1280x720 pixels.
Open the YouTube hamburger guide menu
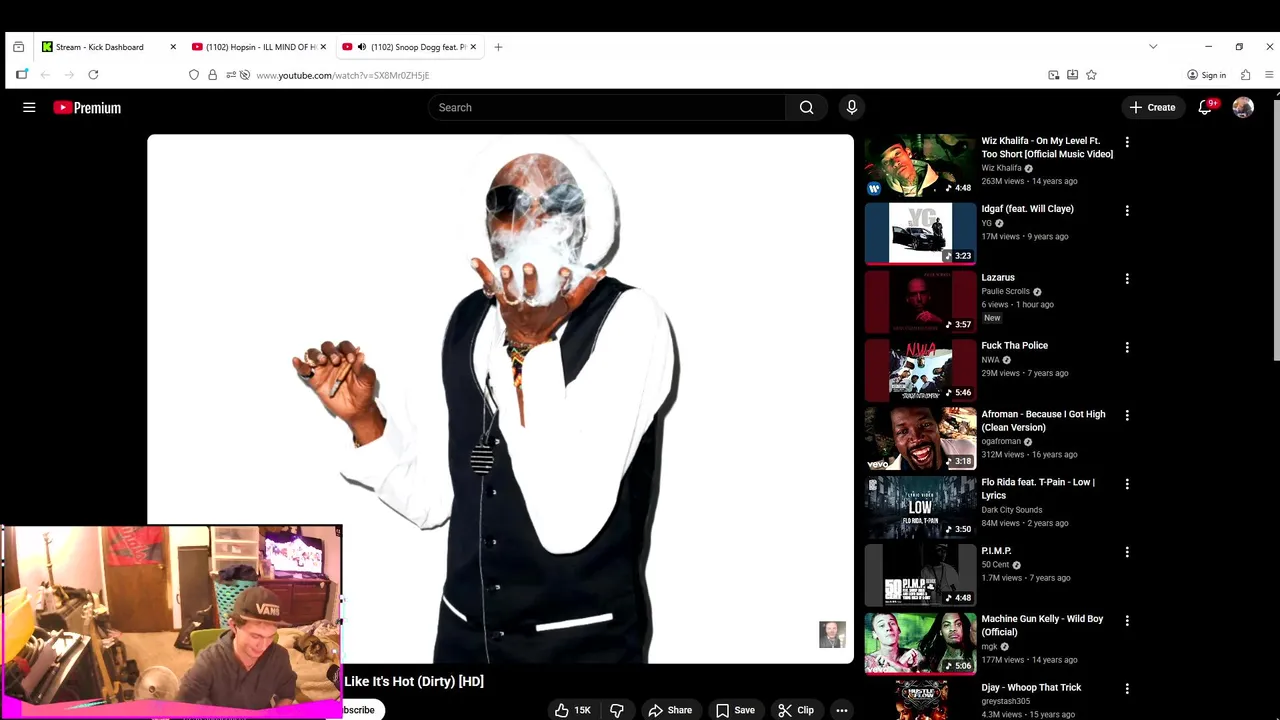pos(29,107)
